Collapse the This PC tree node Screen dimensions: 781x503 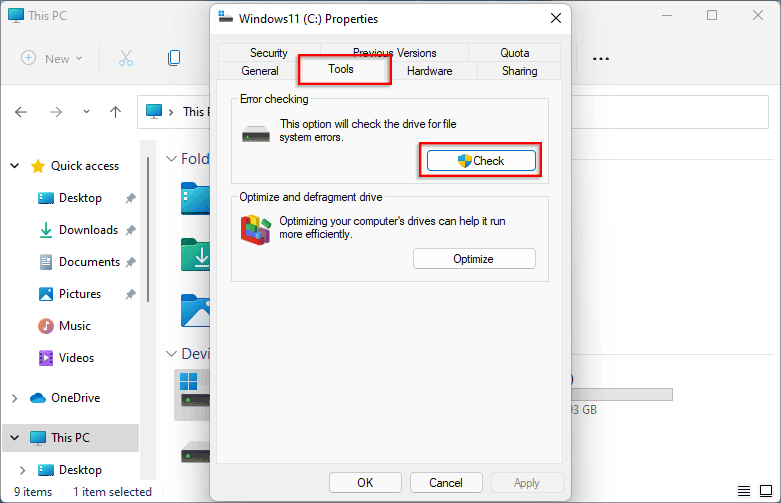click(x=15, y=438)
